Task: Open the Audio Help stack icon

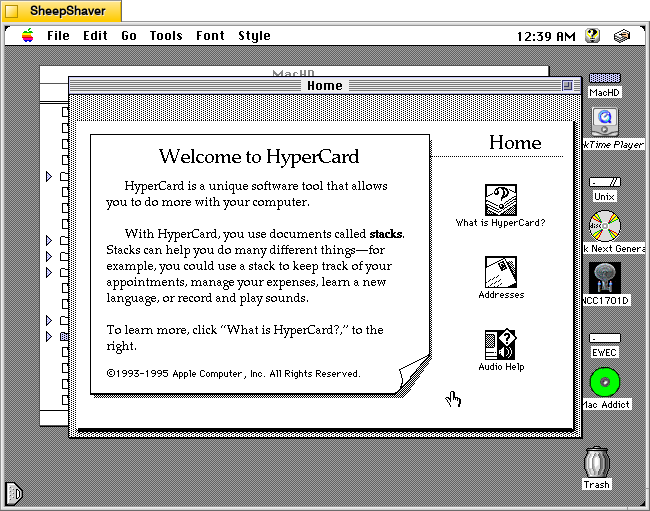Action: point(500,344)
